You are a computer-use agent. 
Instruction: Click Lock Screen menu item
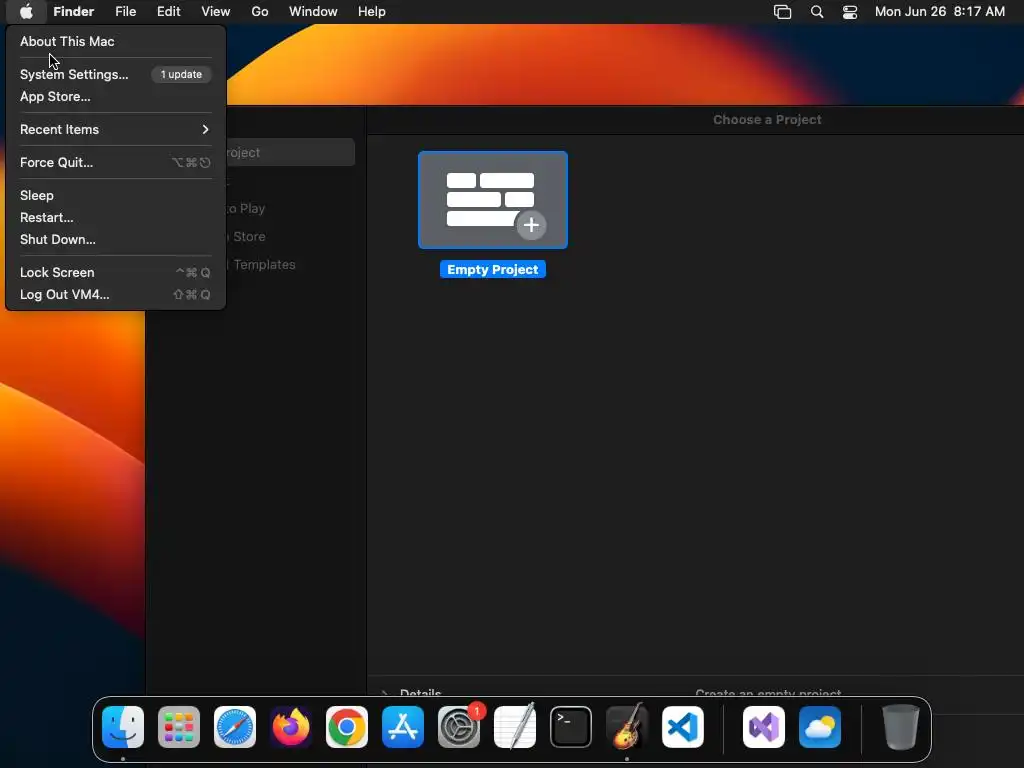pyautogui.click(x=57, y=272)
